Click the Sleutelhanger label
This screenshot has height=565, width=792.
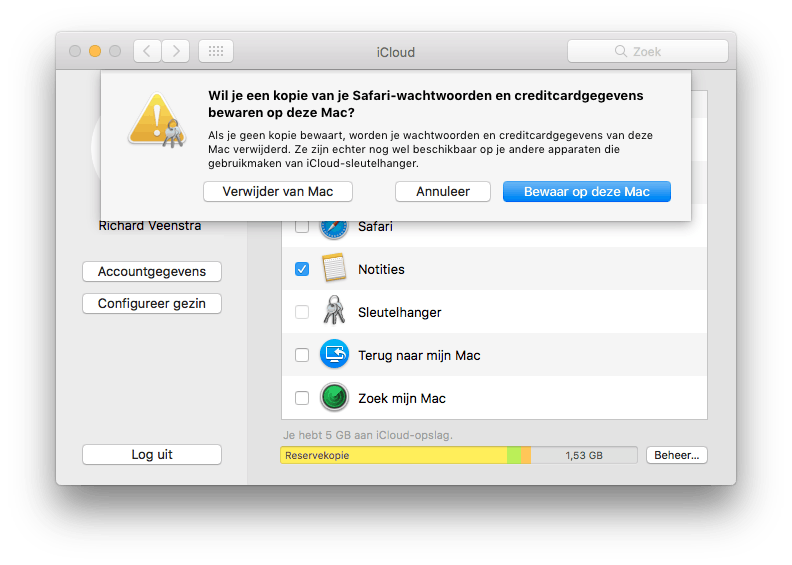coord(400,313)
